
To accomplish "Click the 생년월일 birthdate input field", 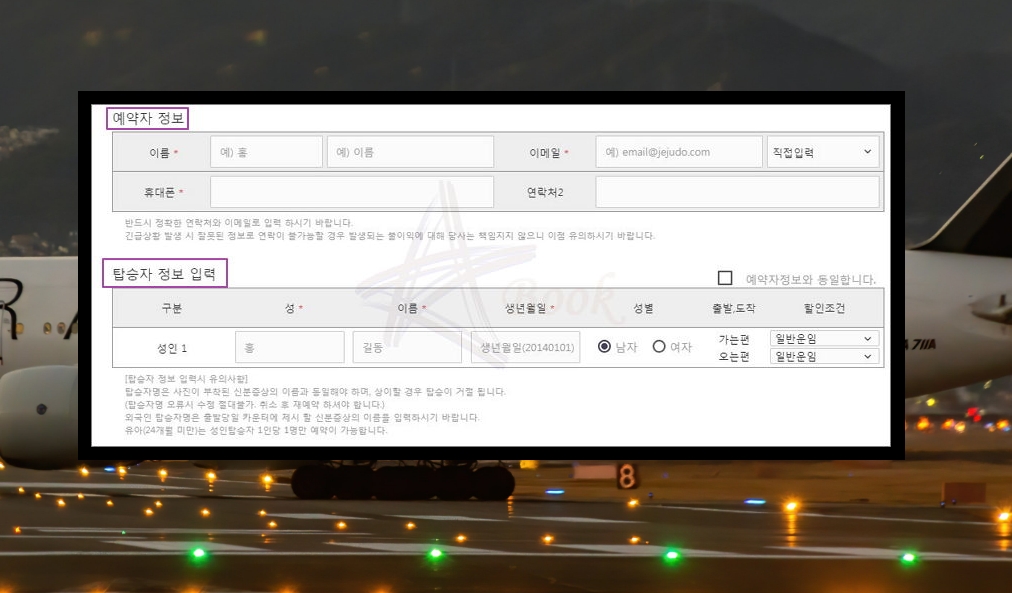I will pyautogui.click(x=525, y=348).
